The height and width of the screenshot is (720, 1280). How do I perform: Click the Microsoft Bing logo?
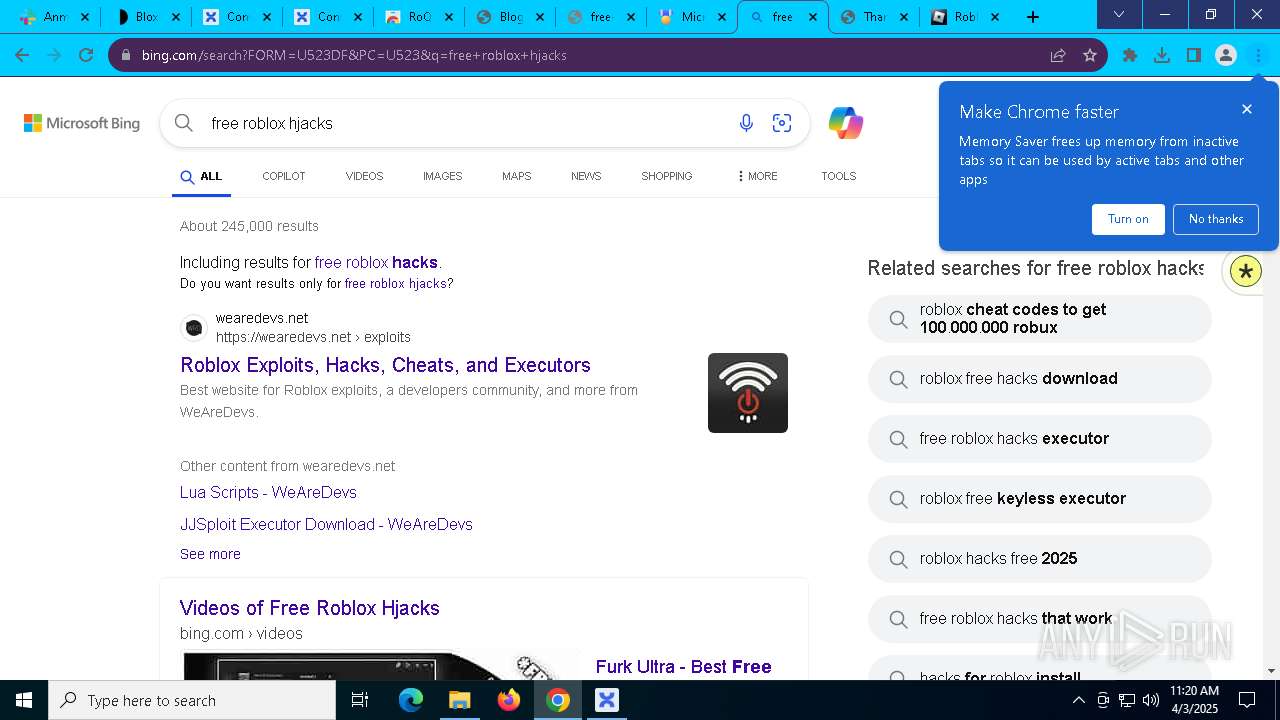[82, 123]
